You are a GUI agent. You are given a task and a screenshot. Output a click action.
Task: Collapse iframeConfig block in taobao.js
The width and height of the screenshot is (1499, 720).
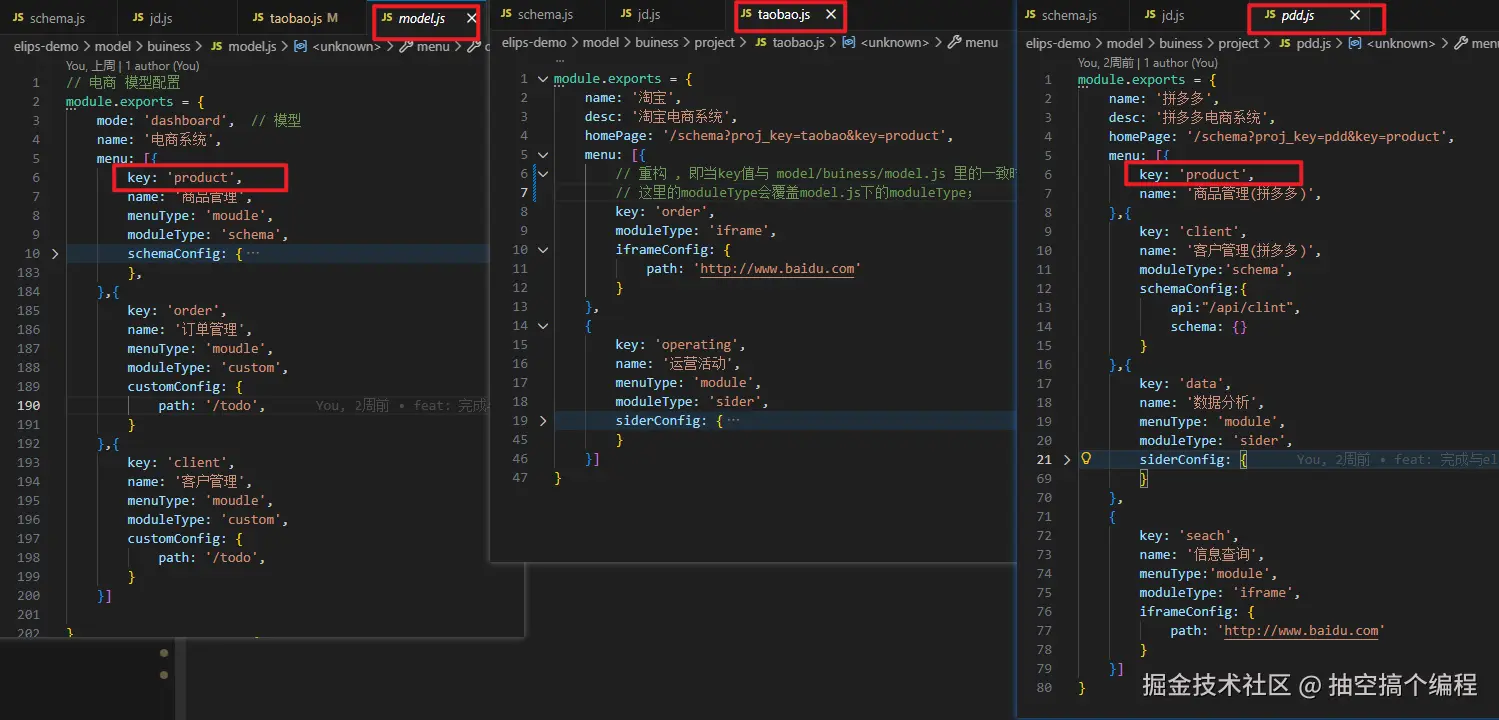pyautogui.click(x=543, y=250)
